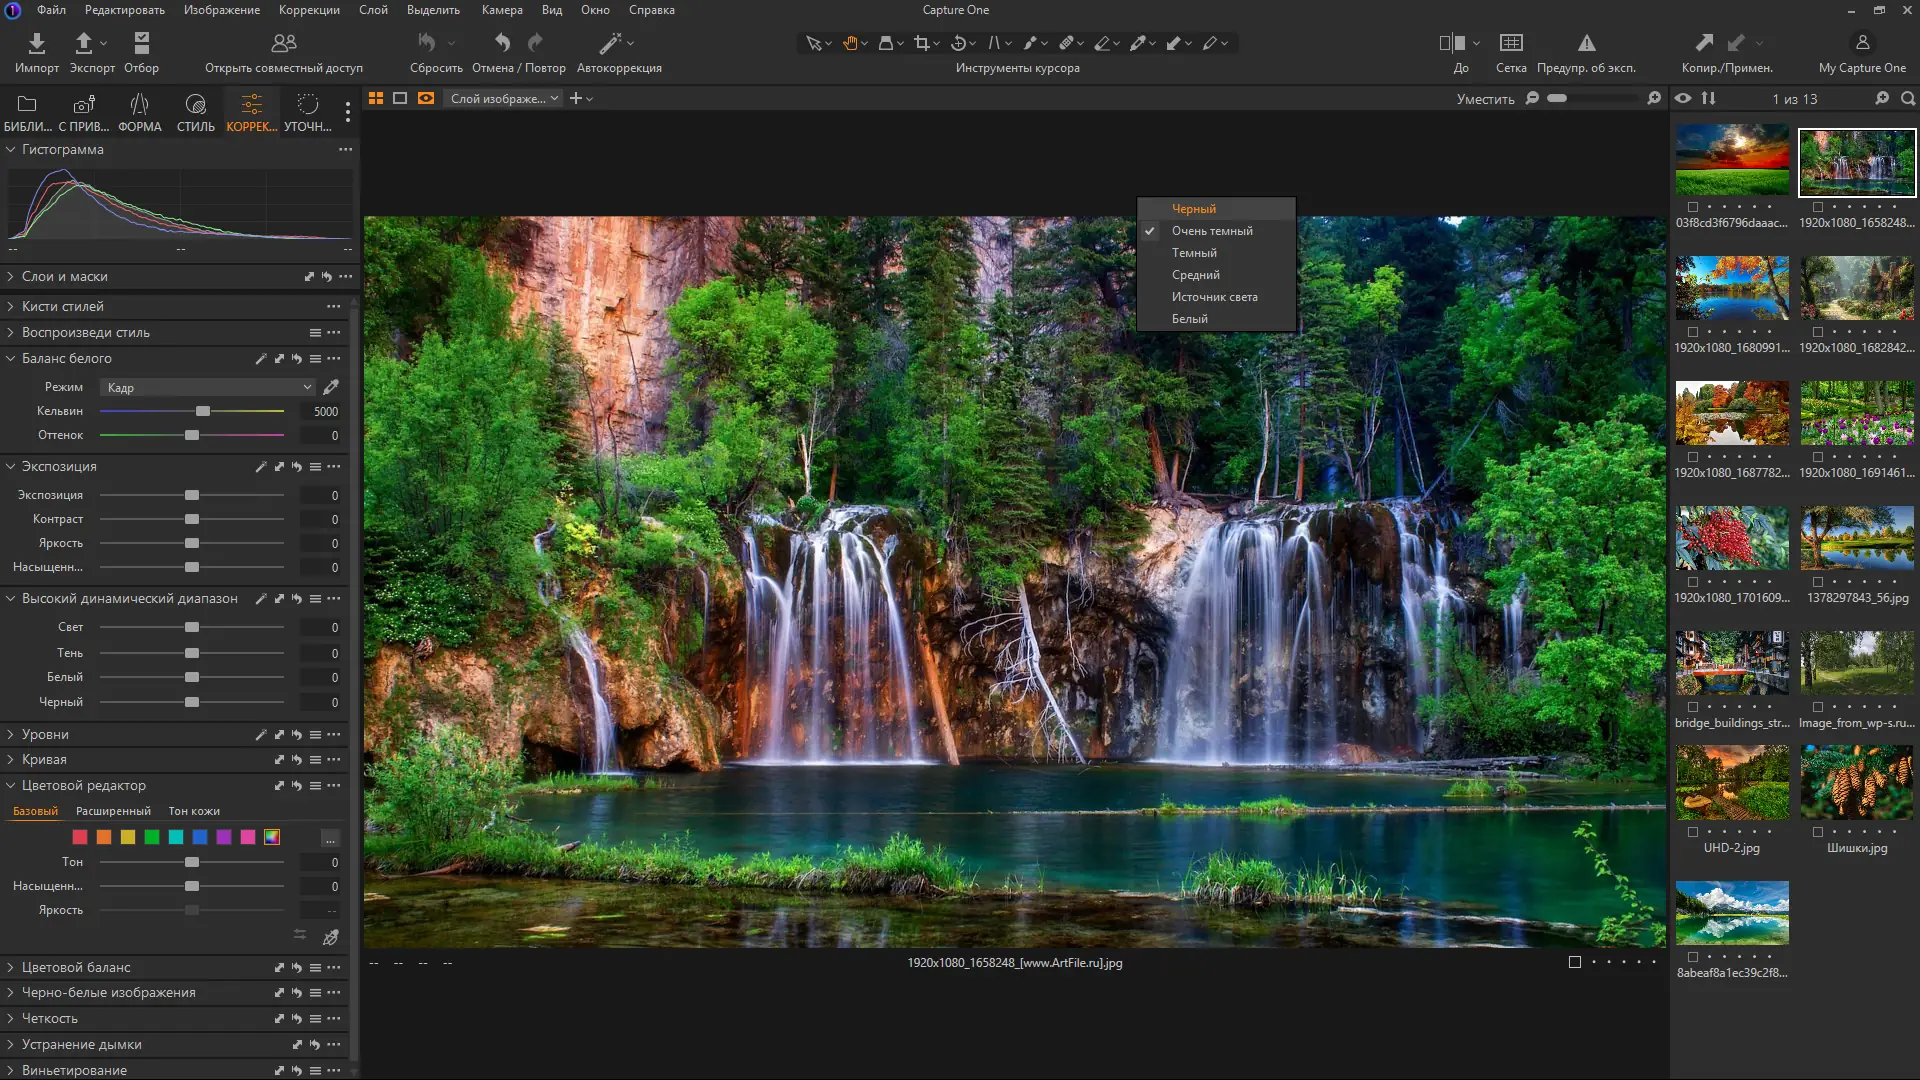Choose Черный in background color menu

(1194, 209)
